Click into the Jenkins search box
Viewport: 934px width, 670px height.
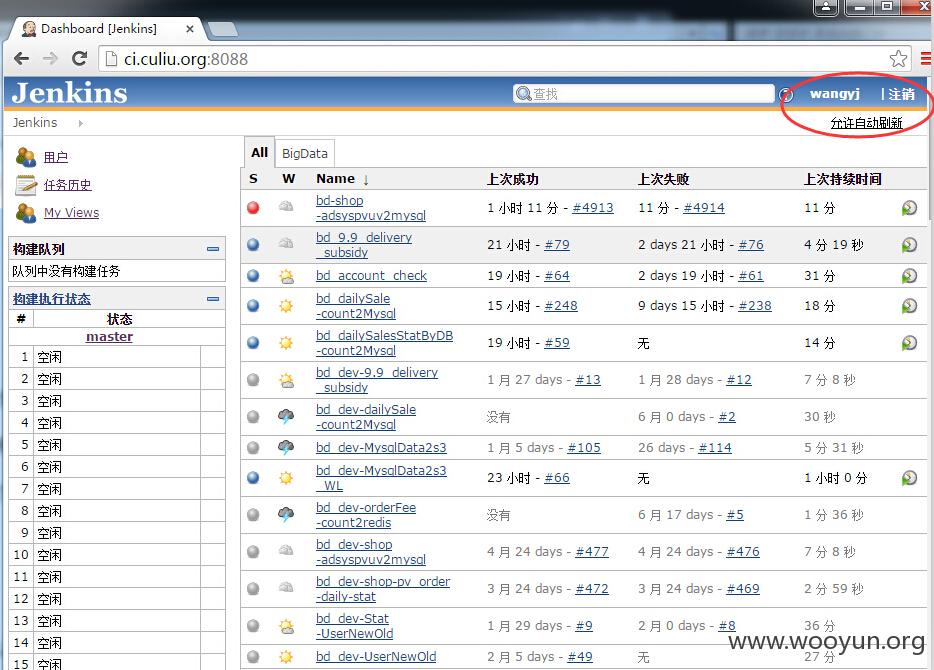[643, 94]
